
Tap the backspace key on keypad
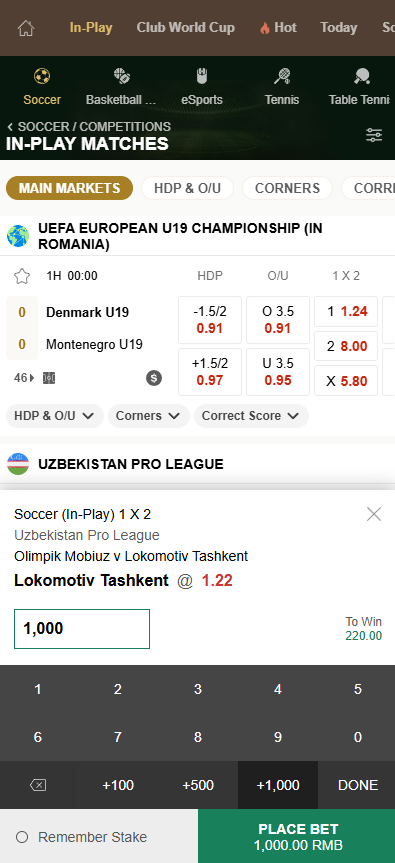[38, 785]
